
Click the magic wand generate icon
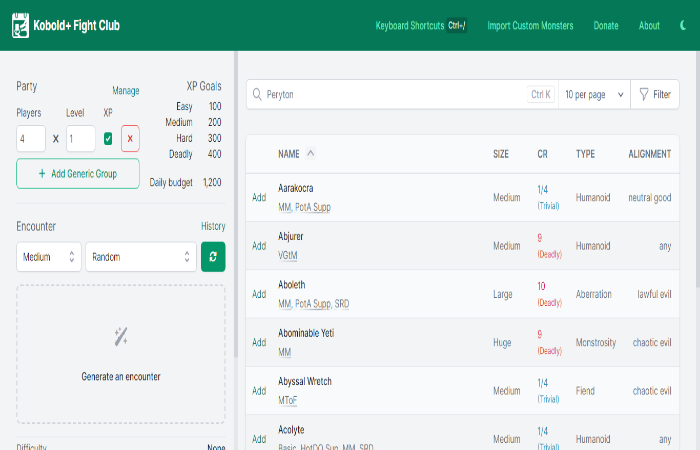click(121, 337)
